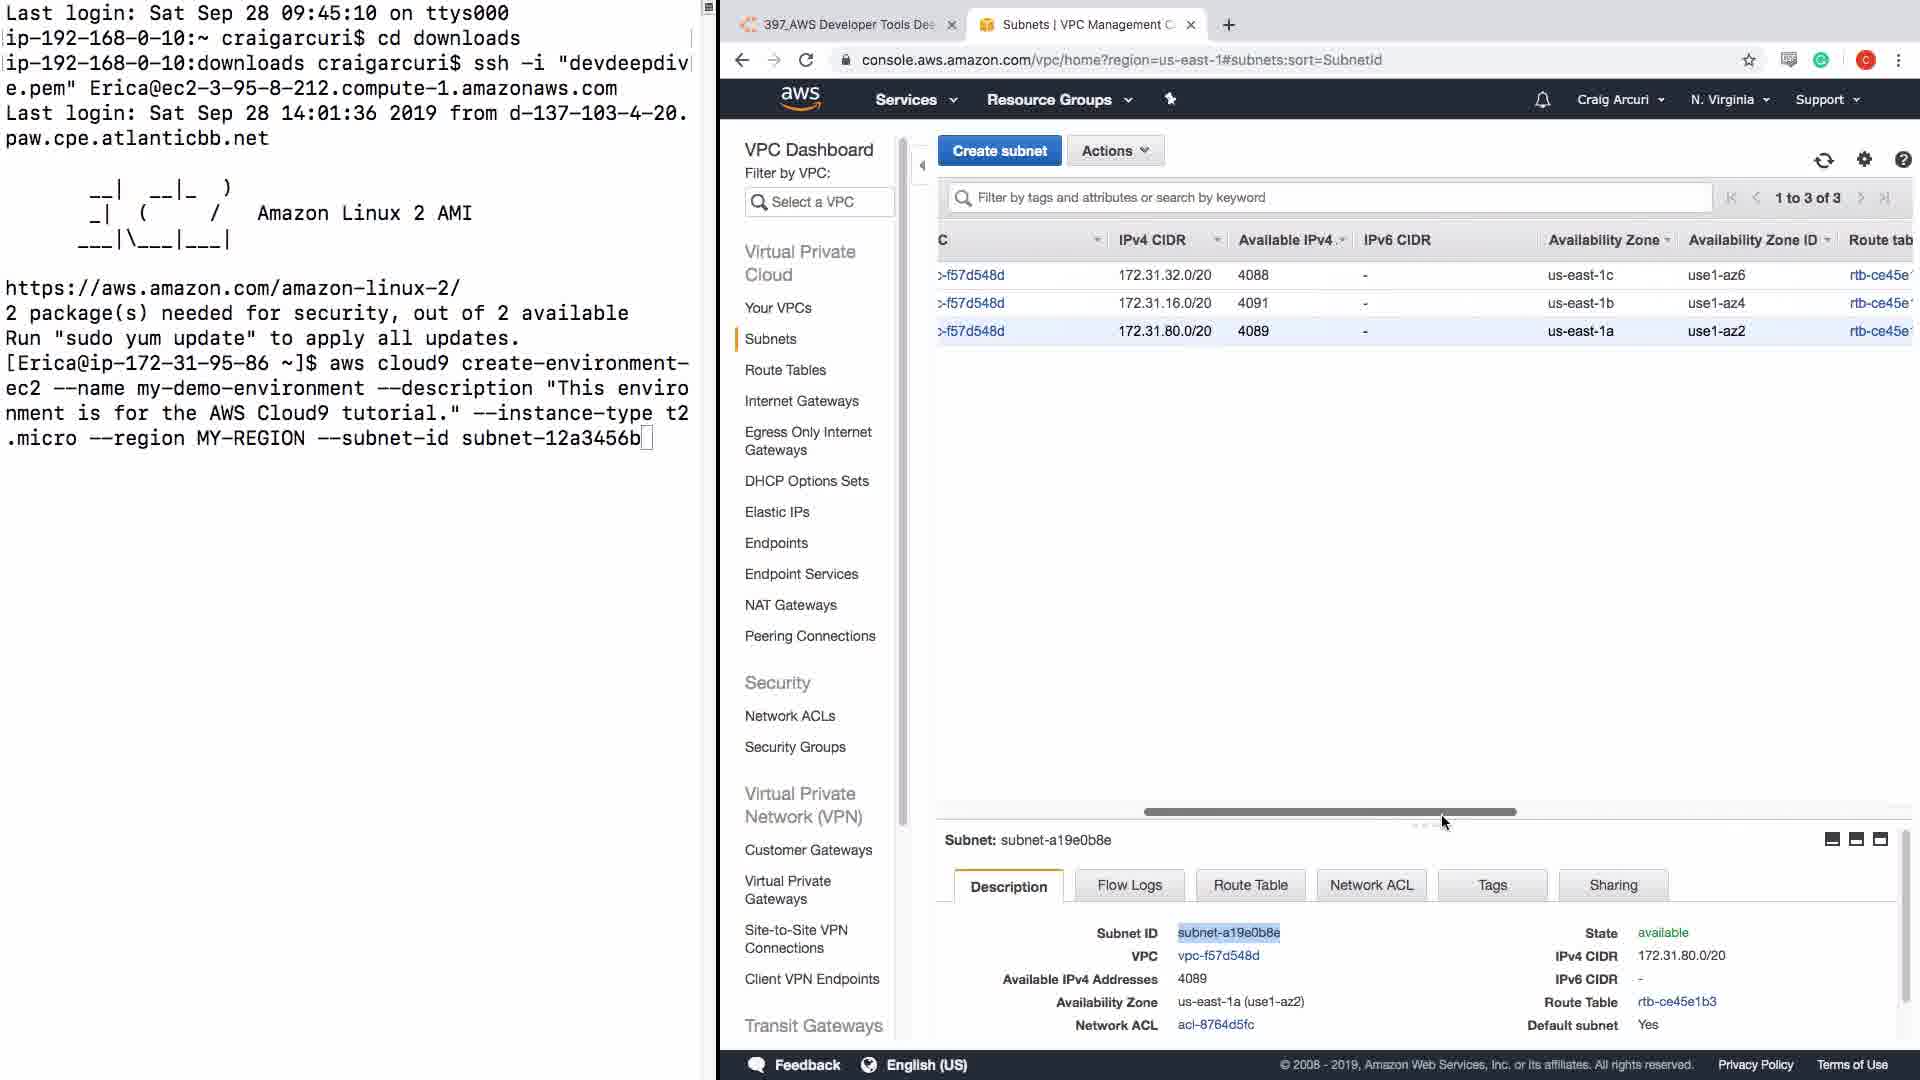
Task: Open the AWS notifications bell
Action: [x=1542, y=100]
